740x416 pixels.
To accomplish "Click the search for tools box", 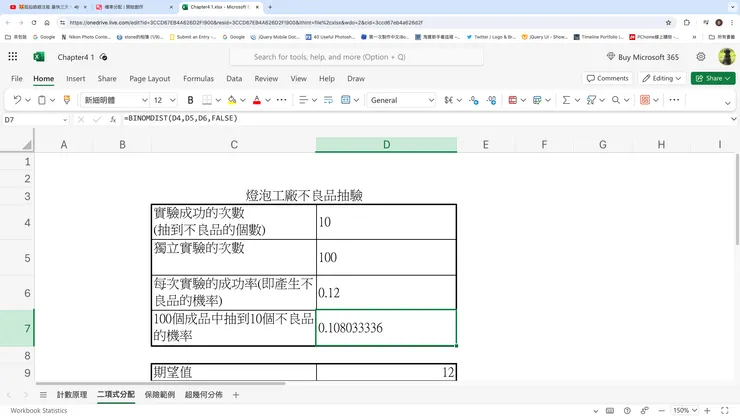I will click(356, 57).
